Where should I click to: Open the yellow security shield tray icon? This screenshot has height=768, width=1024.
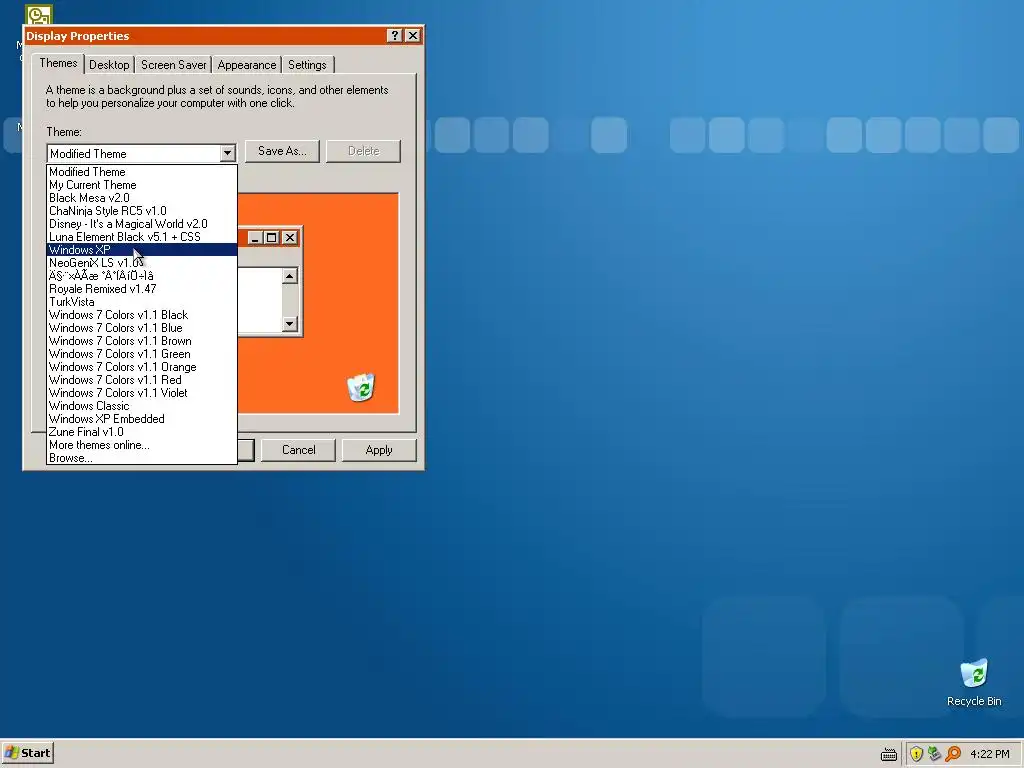(916, 754)
